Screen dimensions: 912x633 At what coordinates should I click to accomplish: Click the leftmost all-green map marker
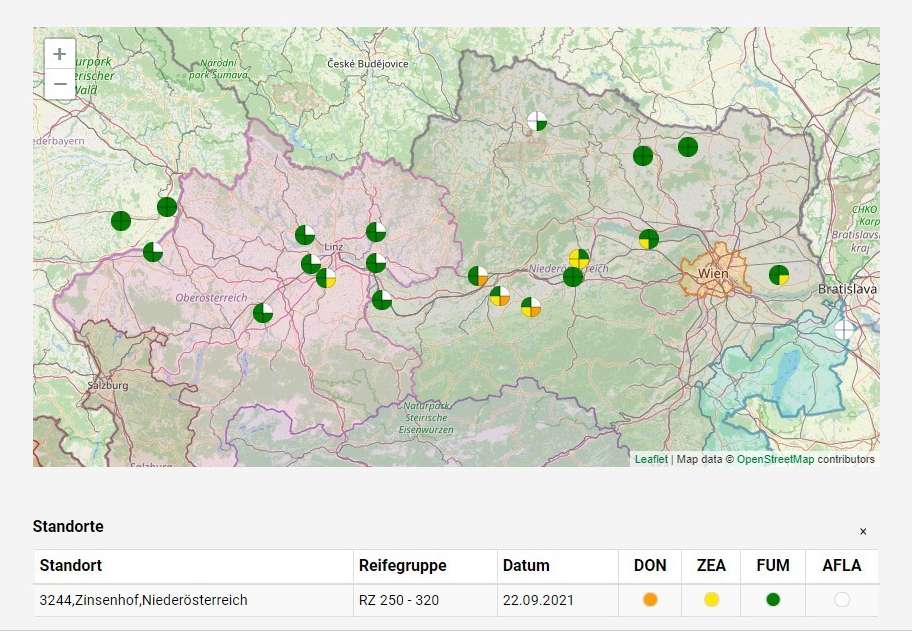121,221
